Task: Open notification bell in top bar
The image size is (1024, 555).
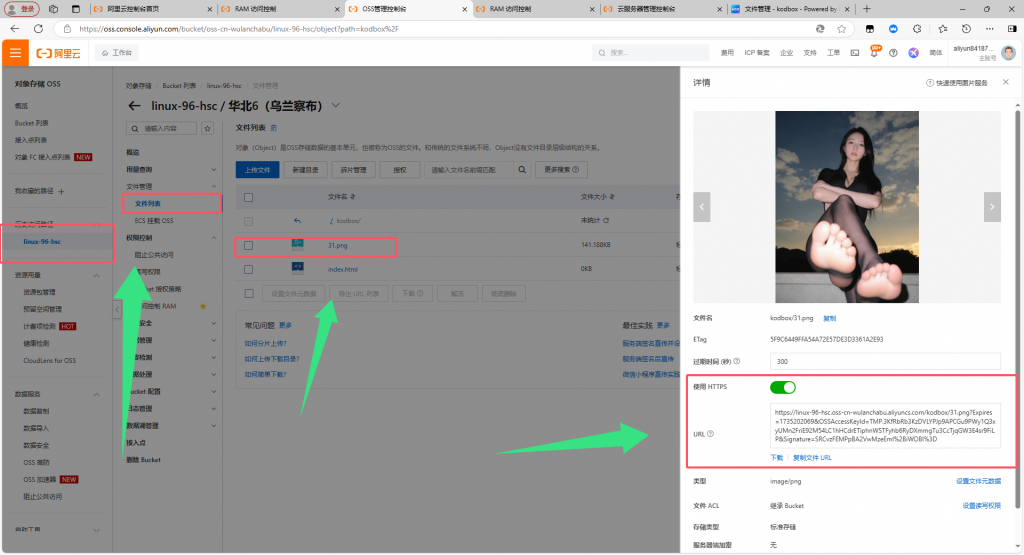Action: (875, 52)
